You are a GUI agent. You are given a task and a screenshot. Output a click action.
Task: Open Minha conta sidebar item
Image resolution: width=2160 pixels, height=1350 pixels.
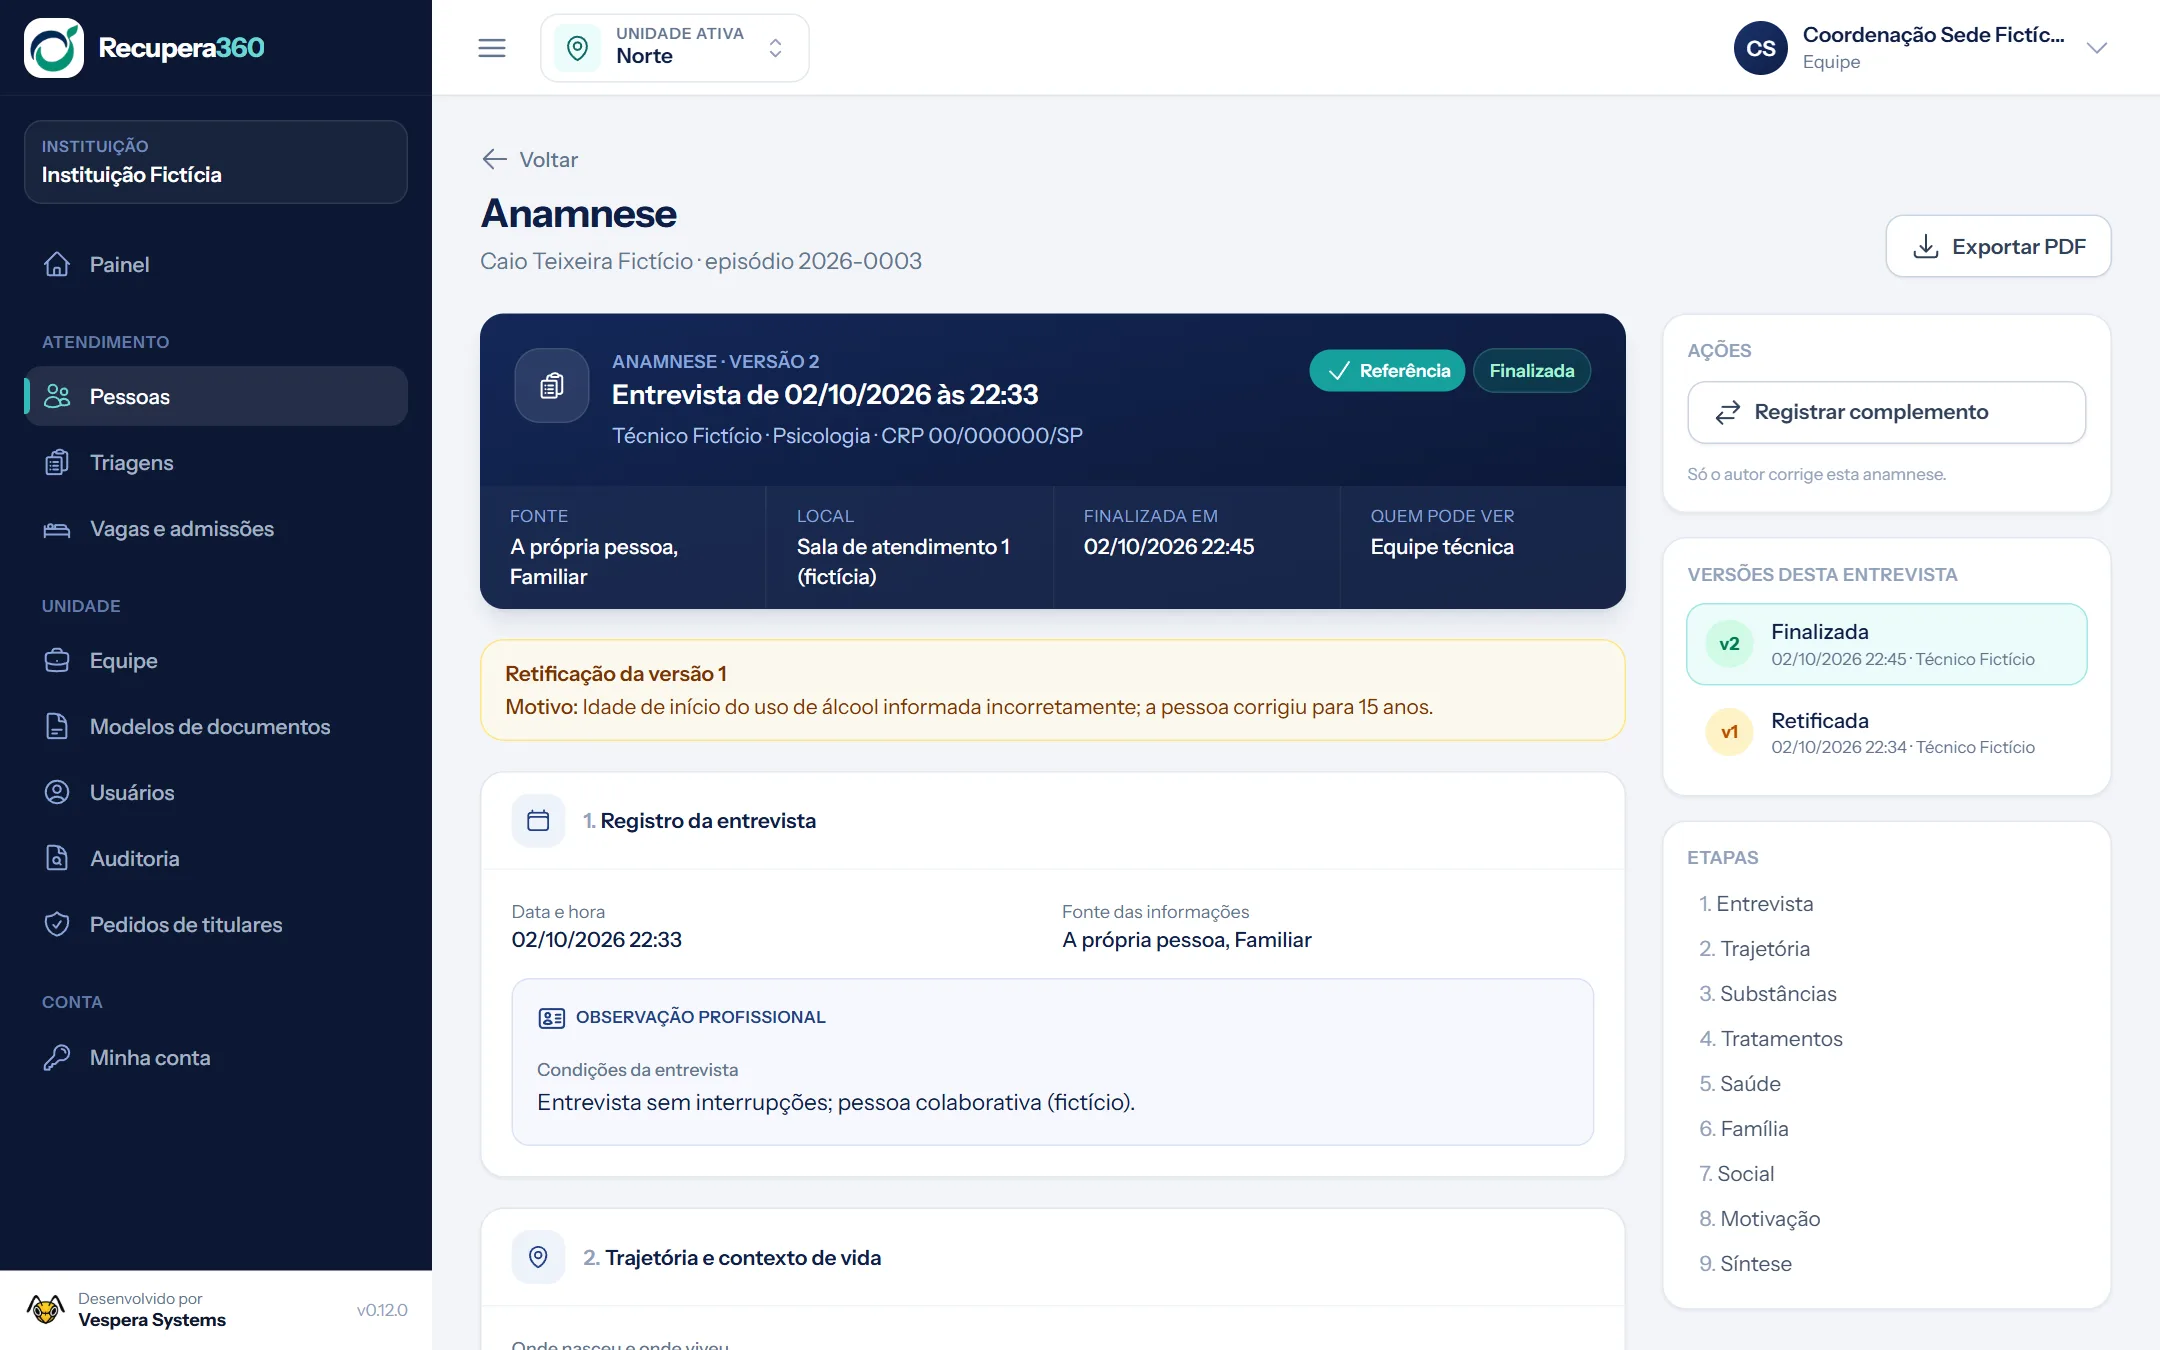pos(216,1057)
